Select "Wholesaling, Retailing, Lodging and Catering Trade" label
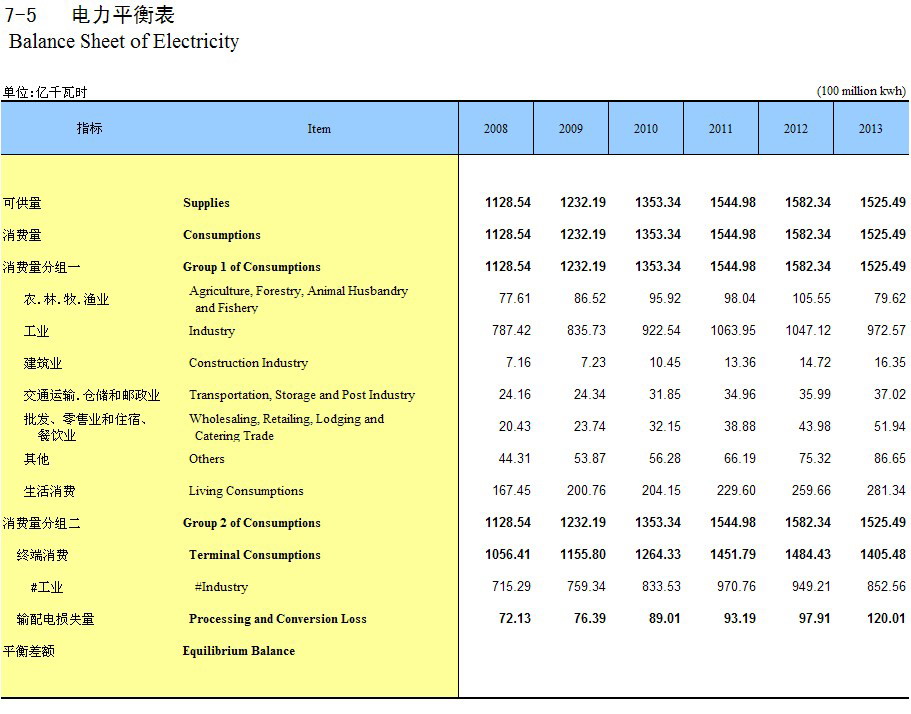 tap(286, 427)
